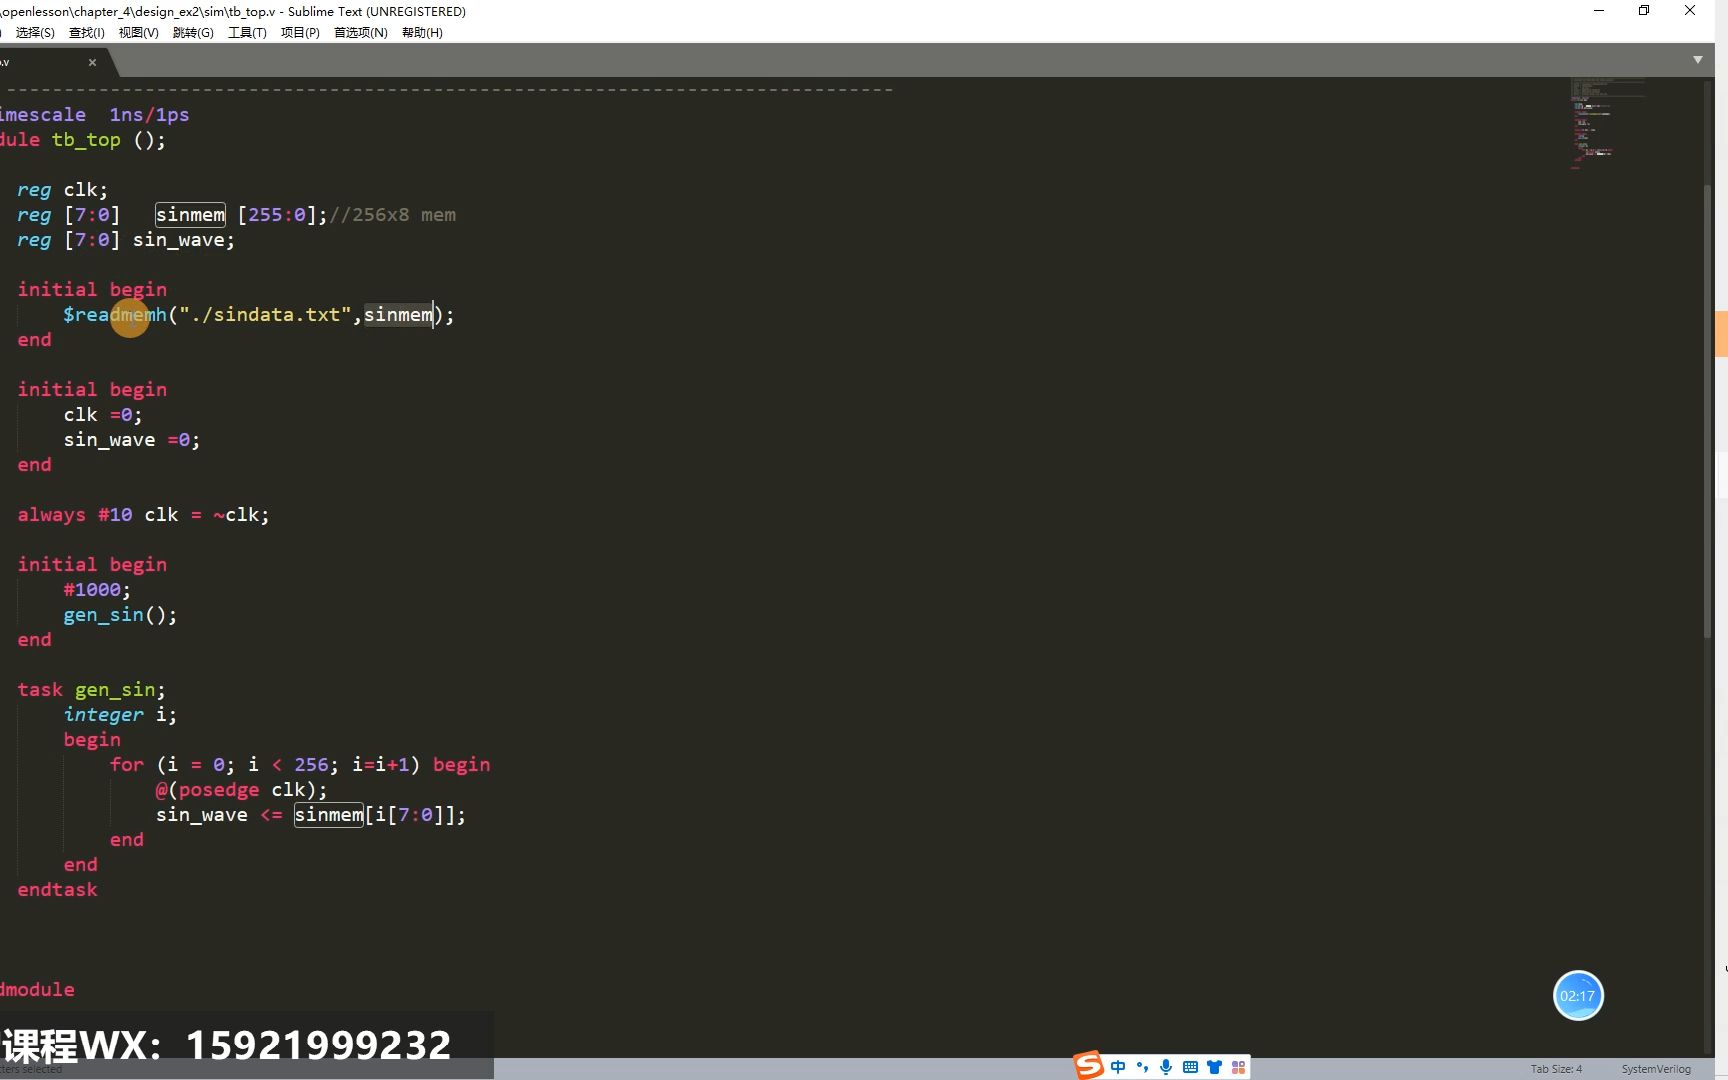1728x1080 pixels.
Task: Open Sogou skin shirt icon
Action: click(1214, 1067)
